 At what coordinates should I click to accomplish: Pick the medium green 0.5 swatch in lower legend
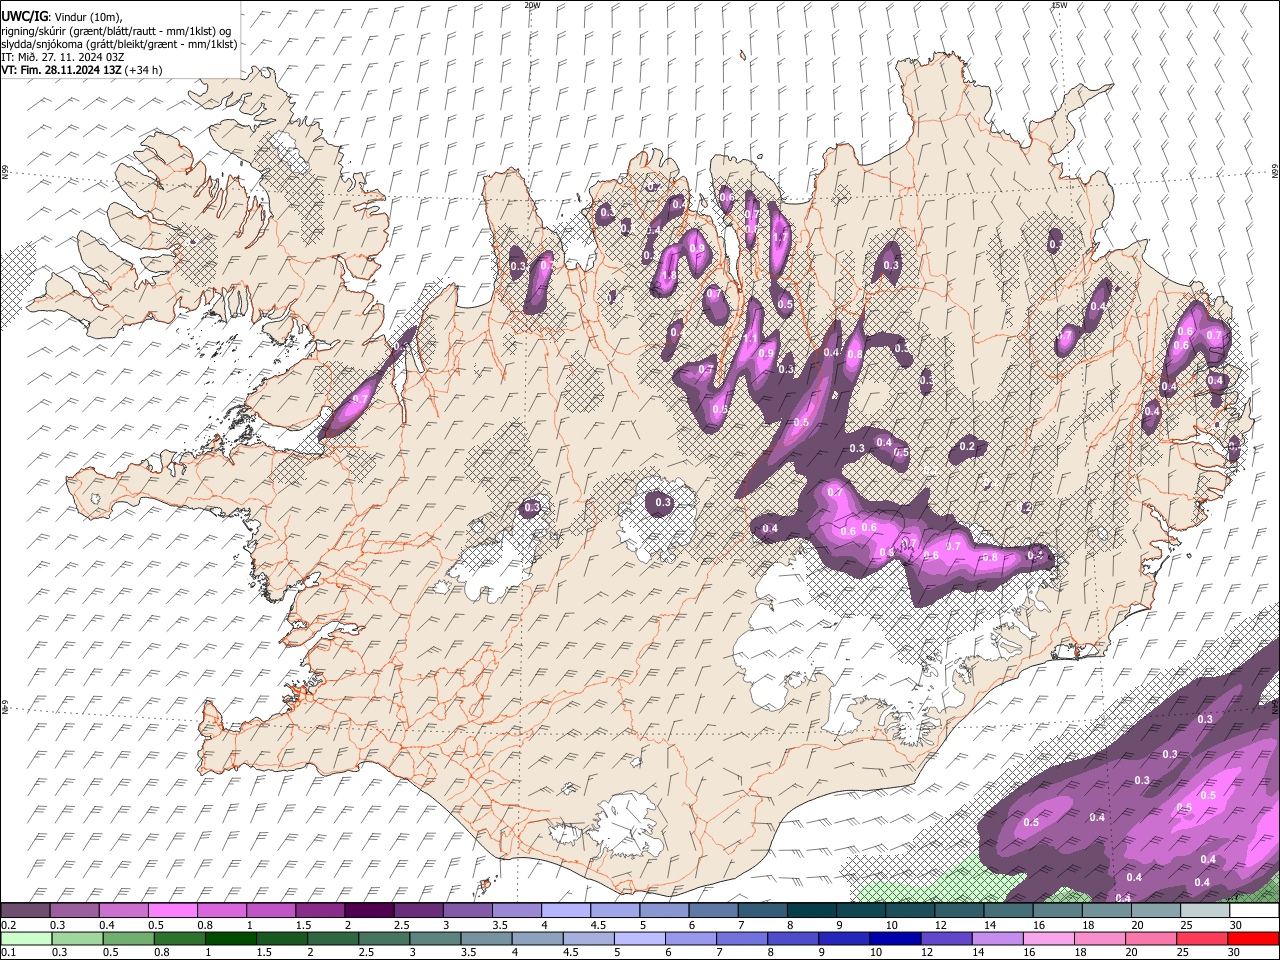(x=128, y=938)
